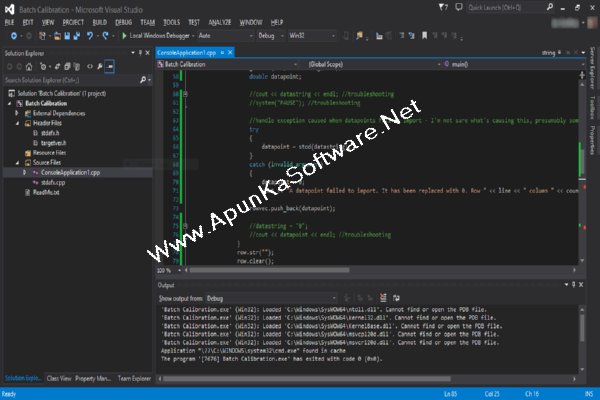The image size is (600, 400).
Task: Click the Output panel horizontal scrollbar thumb
Action: click(x=307, y=379)
